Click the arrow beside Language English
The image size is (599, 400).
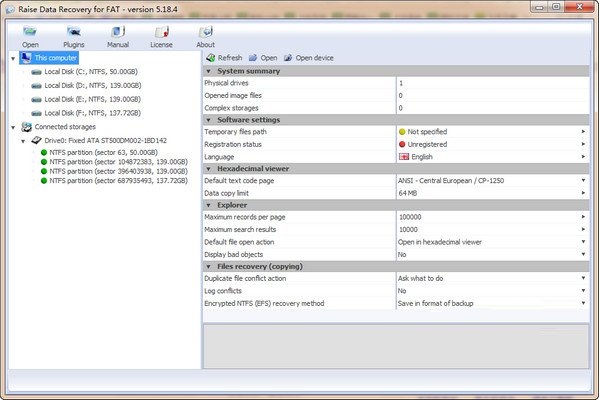point(583,157)
